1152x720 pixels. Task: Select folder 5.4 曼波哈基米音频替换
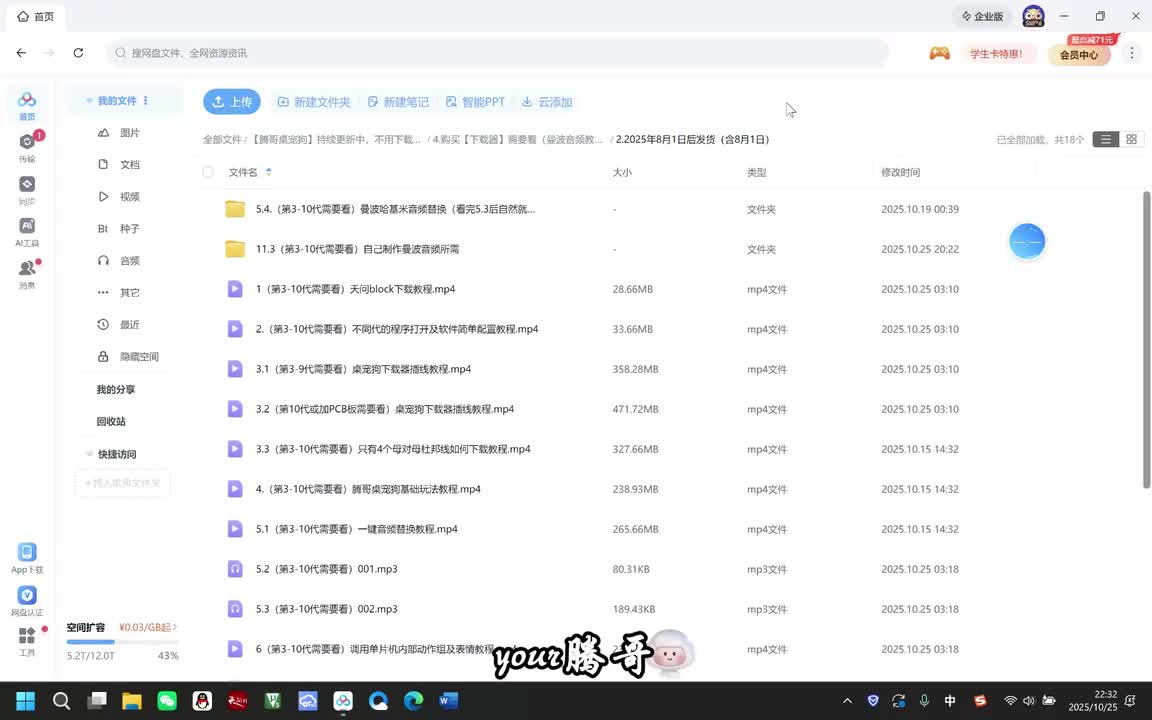tap(395, 209)
